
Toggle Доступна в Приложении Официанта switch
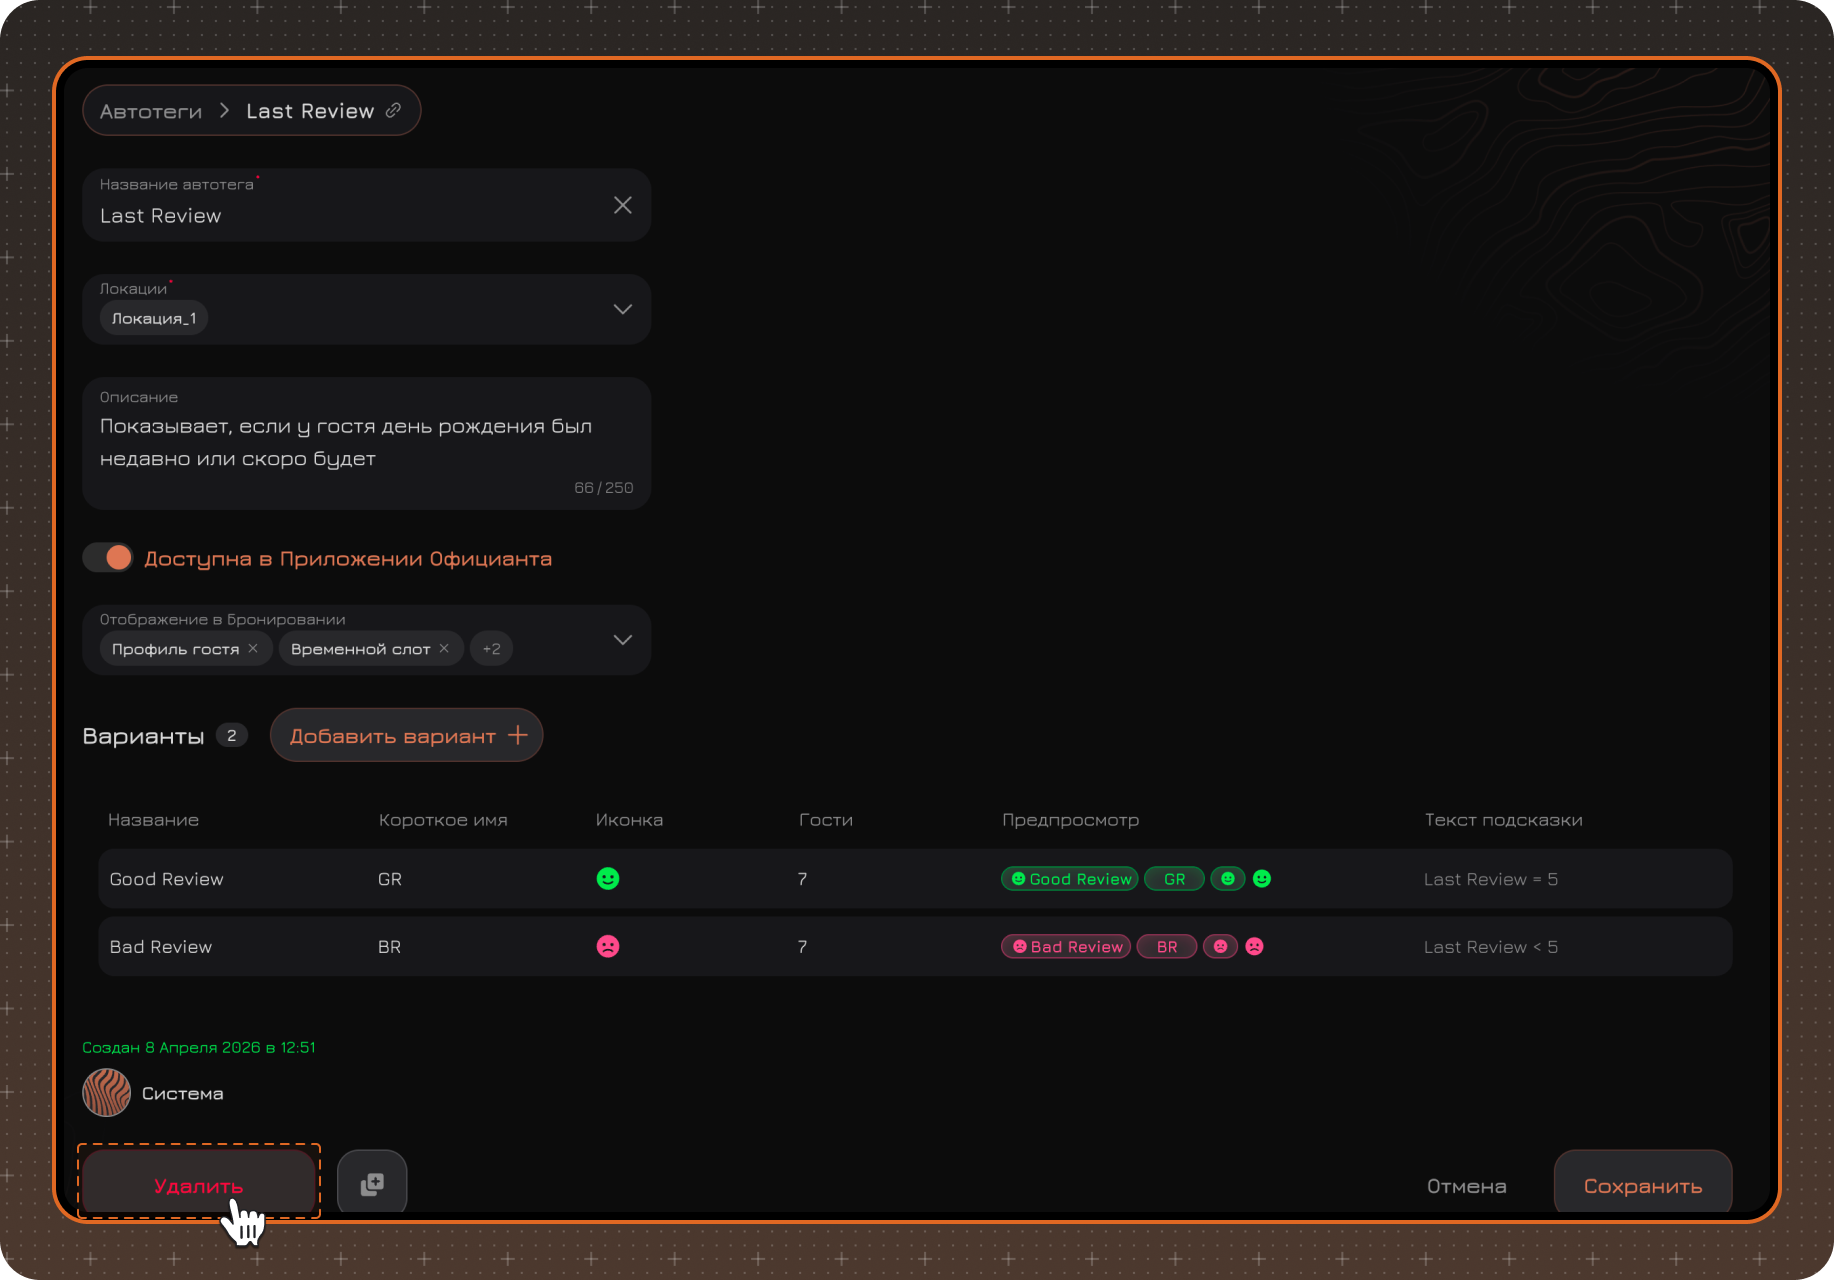108,558
